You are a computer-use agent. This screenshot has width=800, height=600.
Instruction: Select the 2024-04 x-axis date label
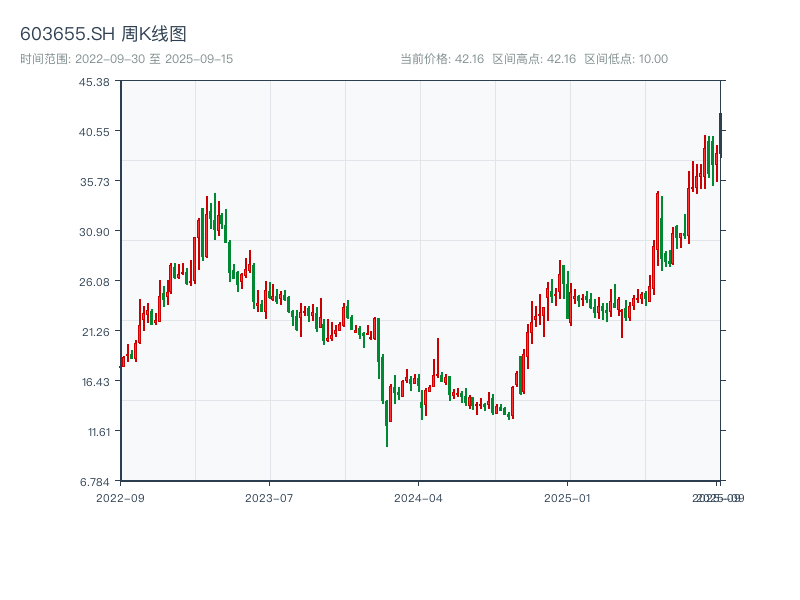click(x=419, y=497)
